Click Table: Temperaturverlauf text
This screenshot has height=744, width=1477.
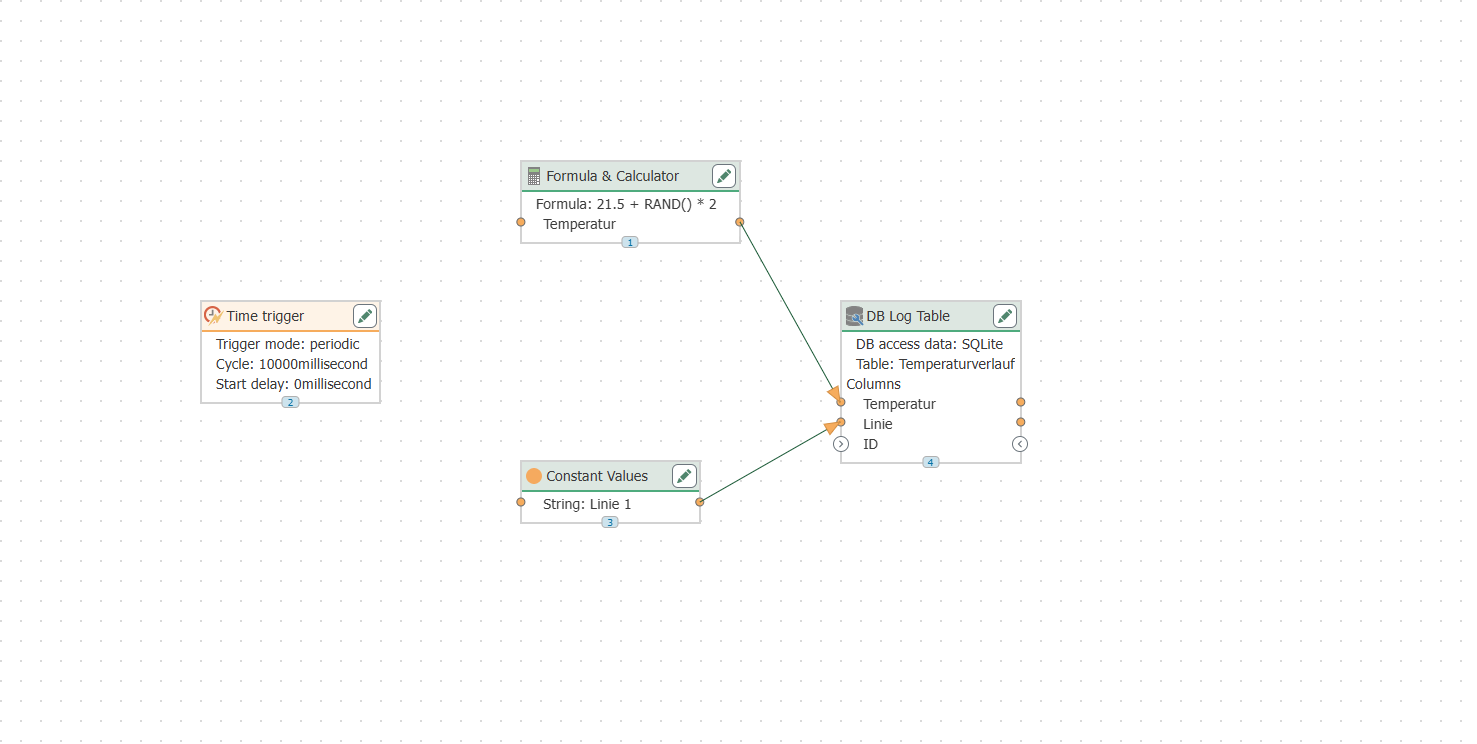935,364
